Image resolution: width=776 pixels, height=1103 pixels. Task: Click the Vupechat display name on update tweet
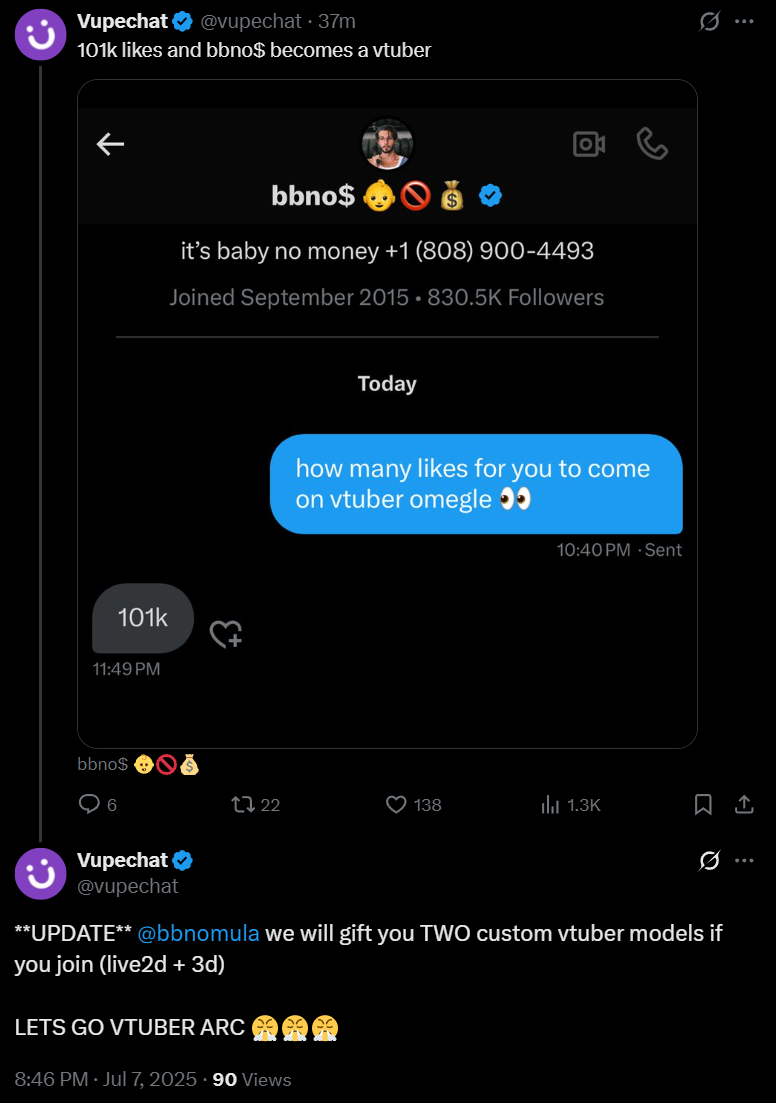[122, 860]
